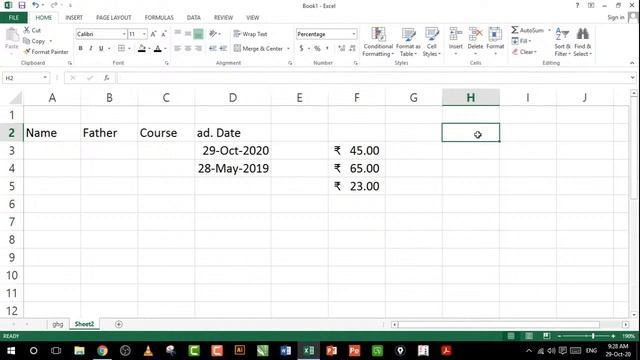Toggle Underline formatting
This screenshot has width=640, height=360.
coord(101,49)
